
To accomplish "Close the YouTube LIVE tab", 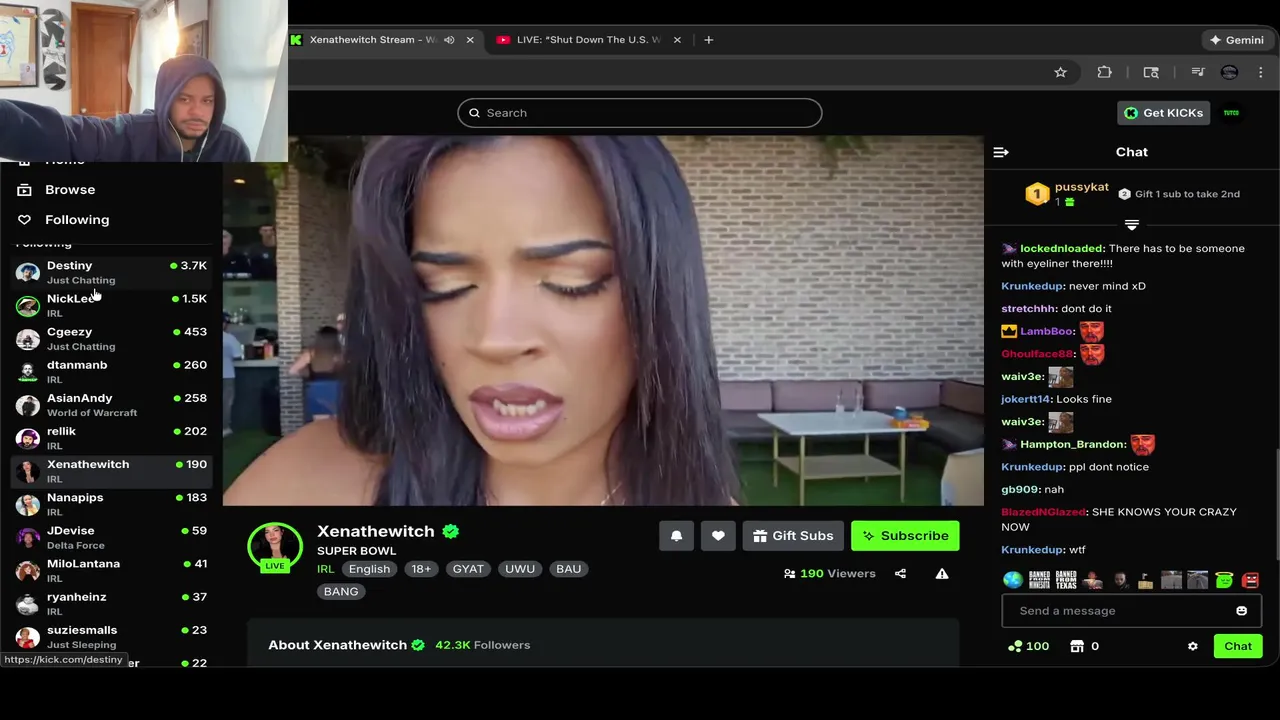I will click(x=677, y=40).
